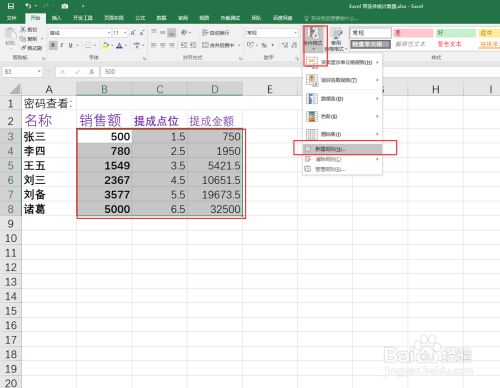Click the Accounting number format icon
Screen dimensions: 500x388
pyautogui.click(x=250, y=45)
